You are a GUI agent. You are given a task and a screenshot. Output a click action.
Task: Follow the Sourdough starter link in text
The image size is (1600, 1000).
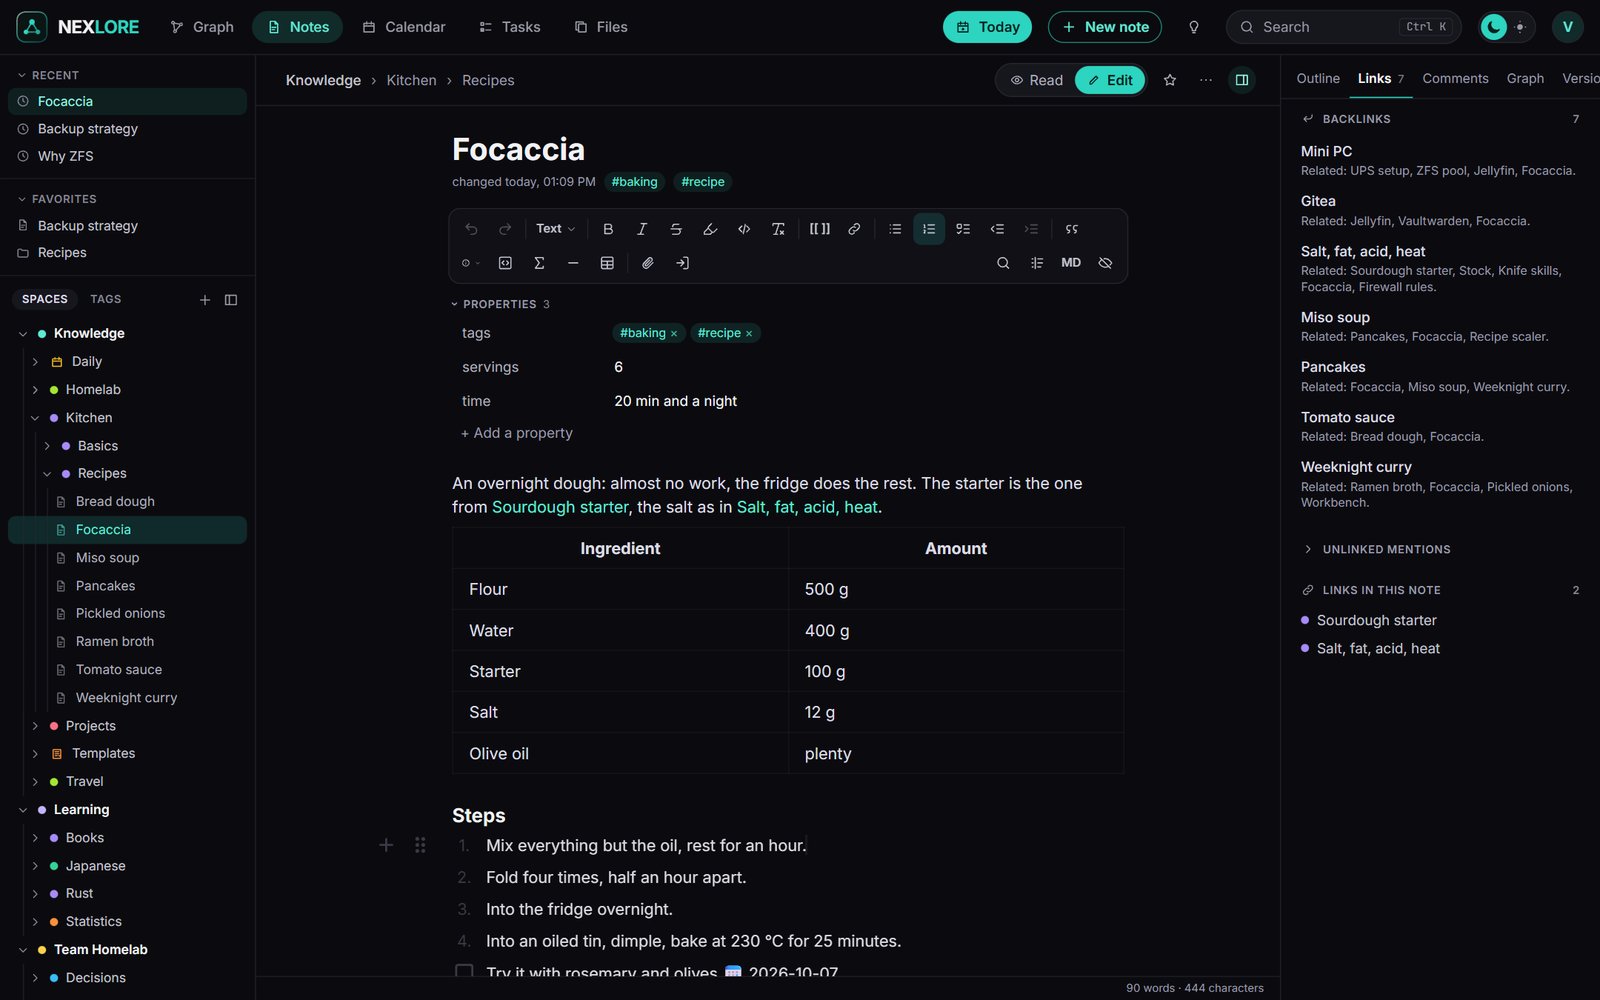click(560, 507)
